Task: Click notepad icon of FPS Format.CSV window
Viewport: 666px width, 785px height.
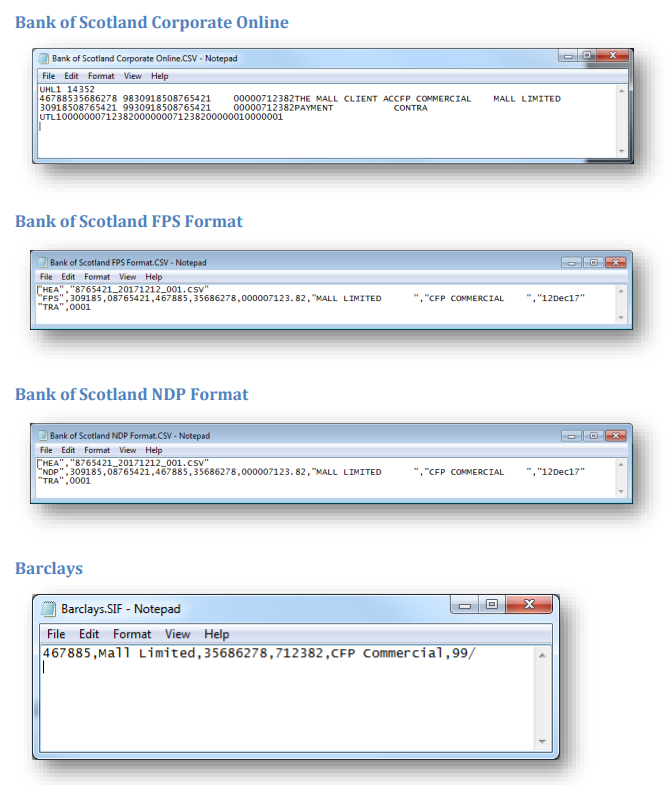Action: click(43, 262)
